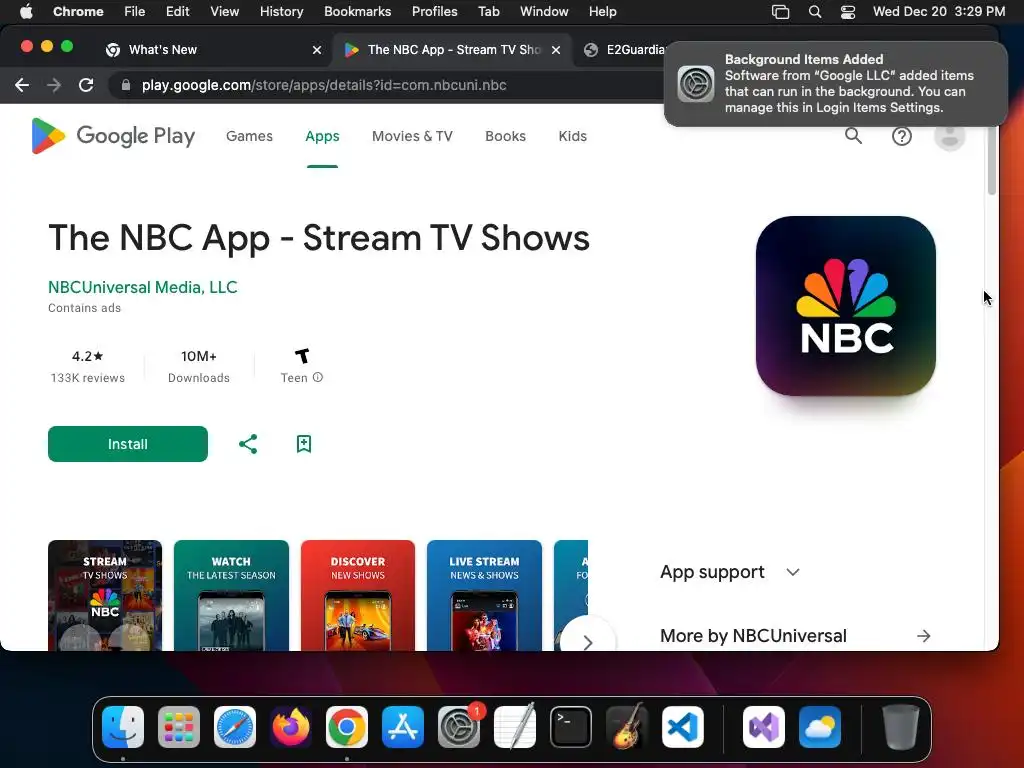Open Launchpad from the dock

[x=179, y=727]
